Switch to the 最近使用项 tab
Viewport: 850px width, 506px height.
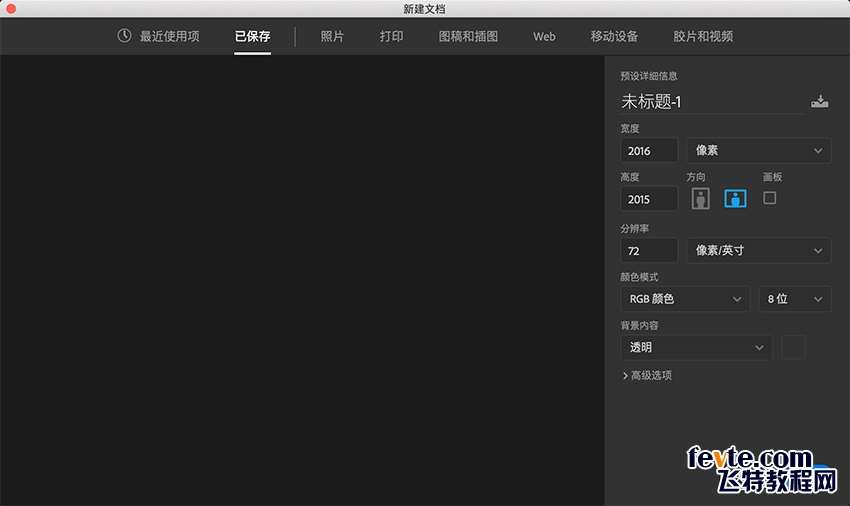158,36
